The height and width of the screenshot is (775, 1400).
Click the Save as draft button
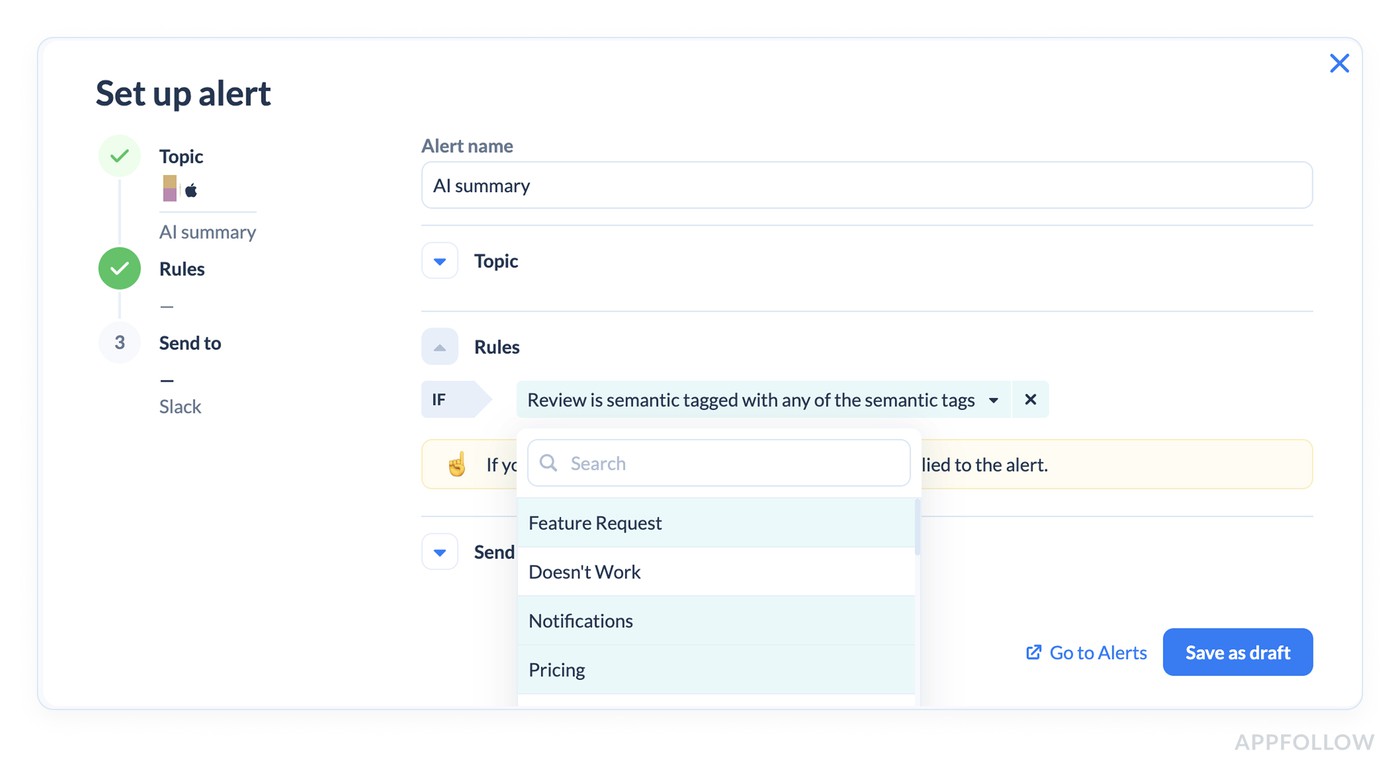coord(1238,652)
